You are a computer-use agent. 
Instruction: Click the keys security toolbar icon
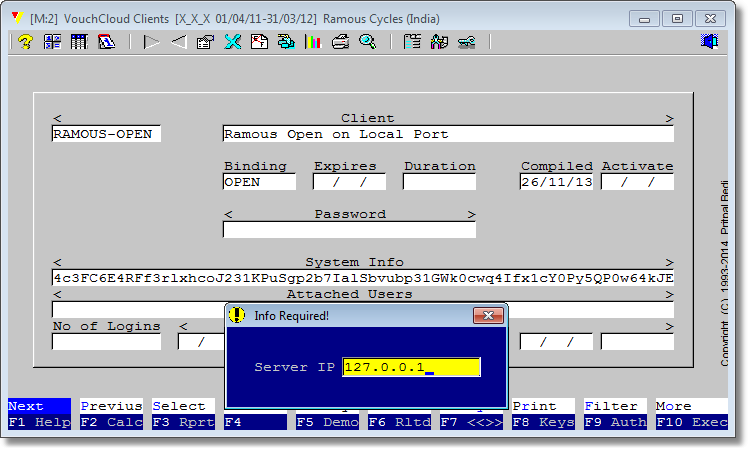(x=467, y=42)
